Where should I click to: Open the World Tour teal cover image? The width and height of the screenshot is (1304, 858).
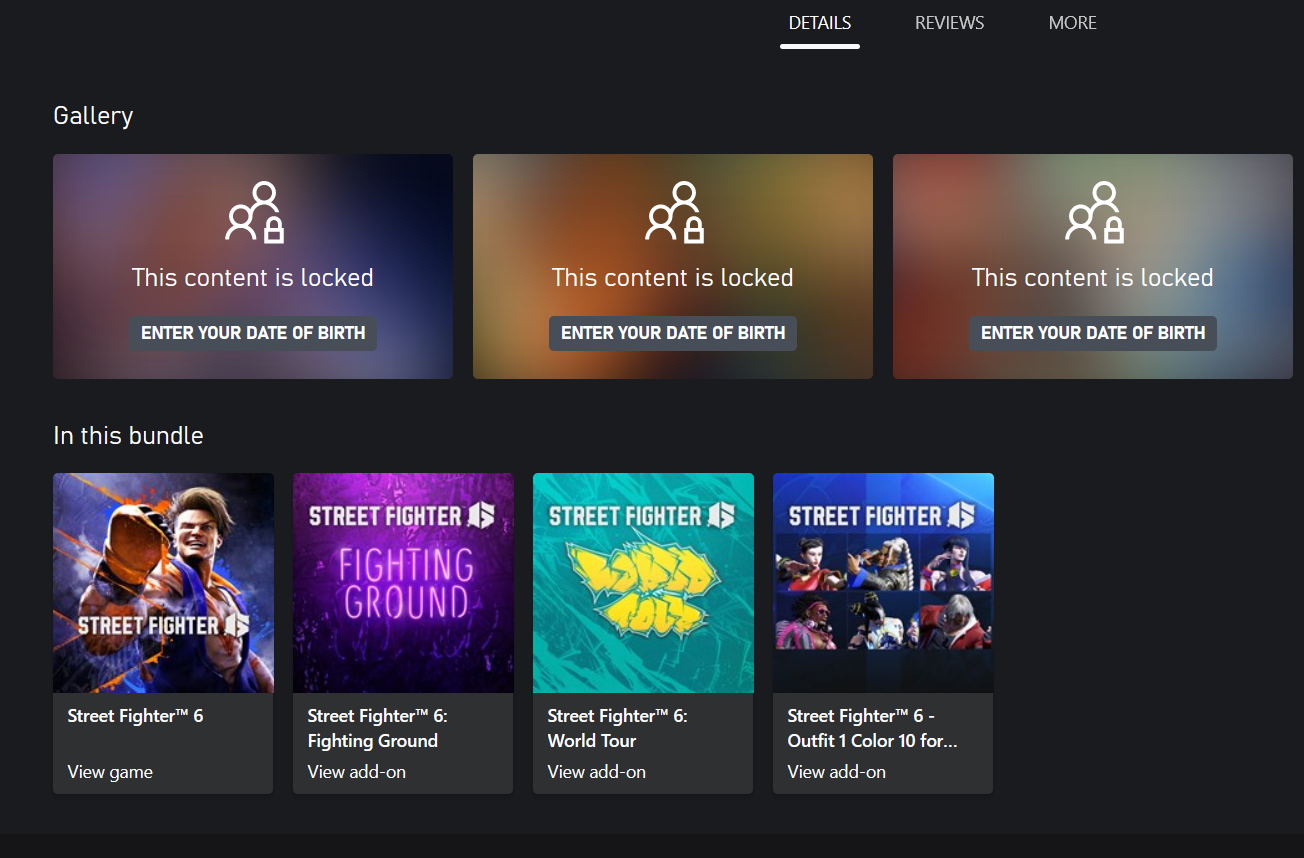coord(643,583)
